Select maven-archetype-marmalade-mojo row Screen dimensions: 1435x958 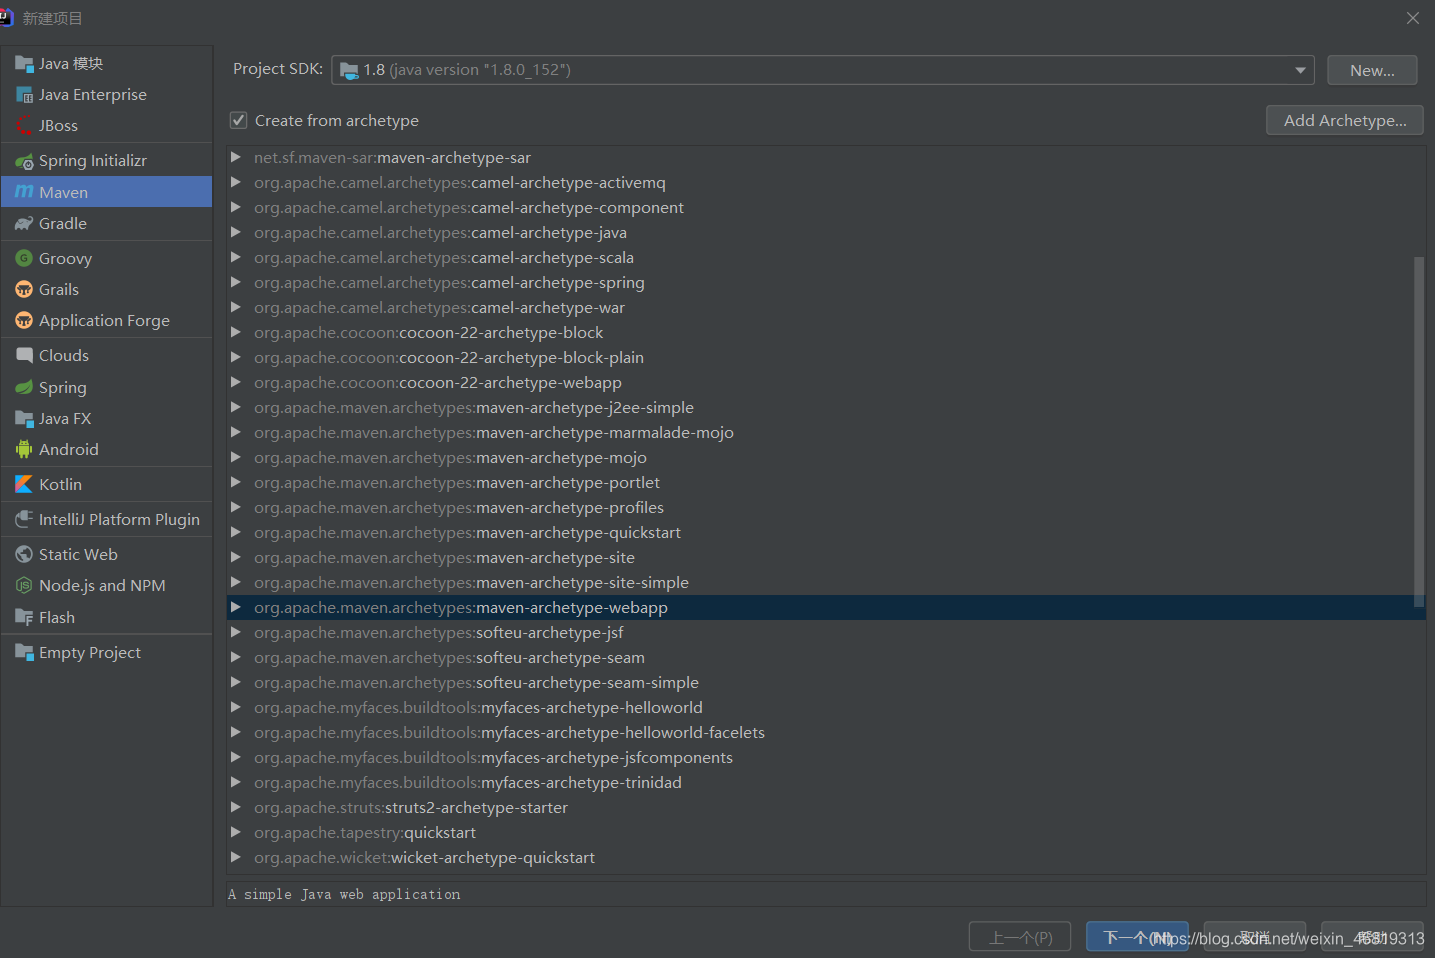tap(826, 432)
